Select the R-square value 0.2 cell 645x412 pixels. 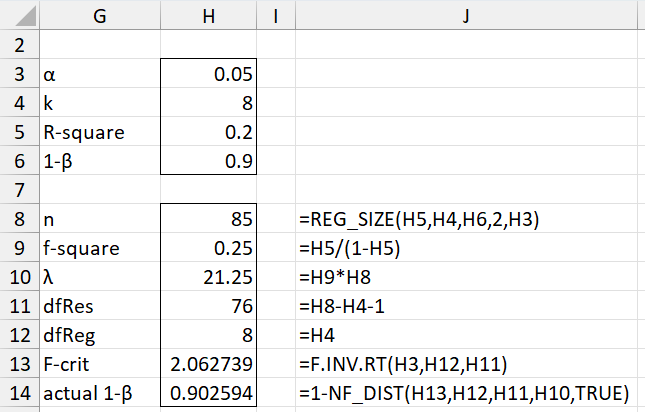(208, 132)
